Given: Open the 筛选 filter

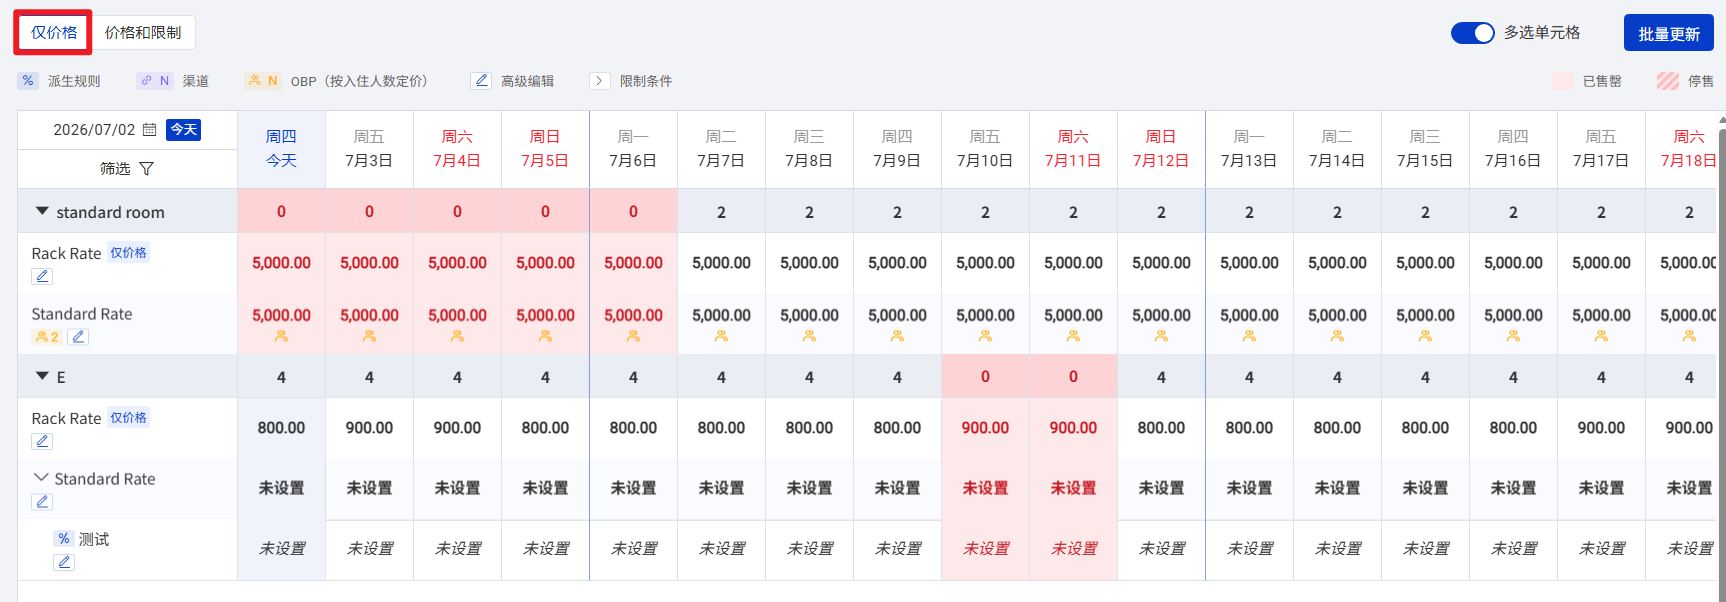Looking at the screenshot, I should [x=127, y=169].
